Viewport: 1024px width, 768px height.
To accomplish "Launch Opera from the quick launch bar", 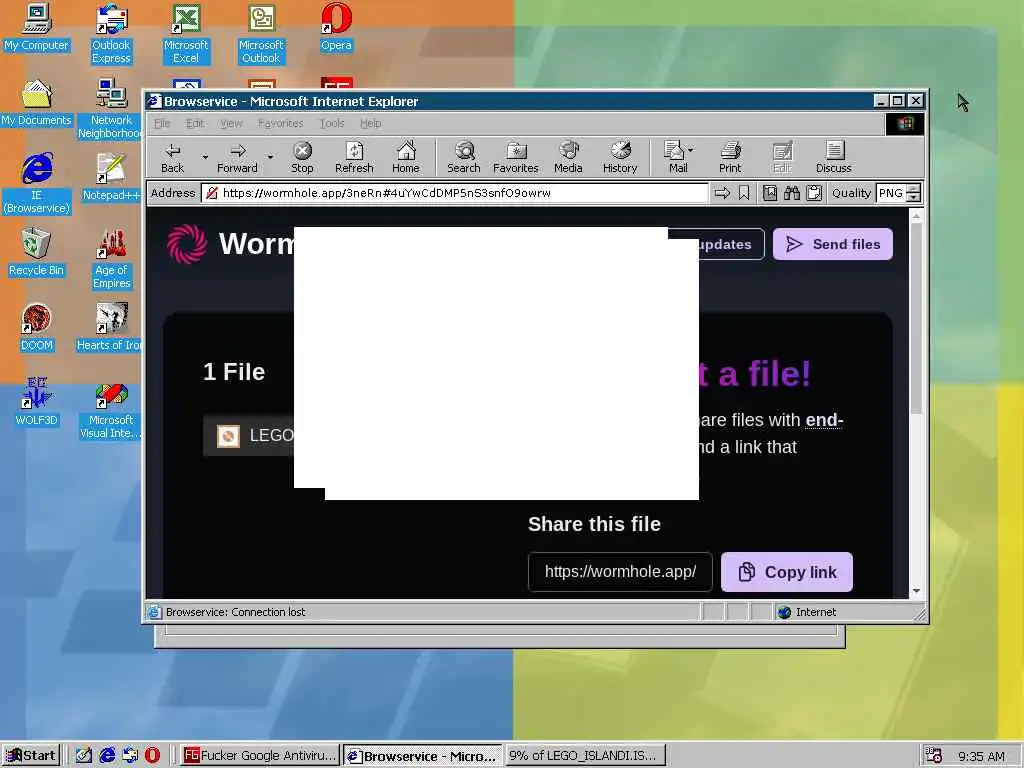I will click(x=152, y=756).
